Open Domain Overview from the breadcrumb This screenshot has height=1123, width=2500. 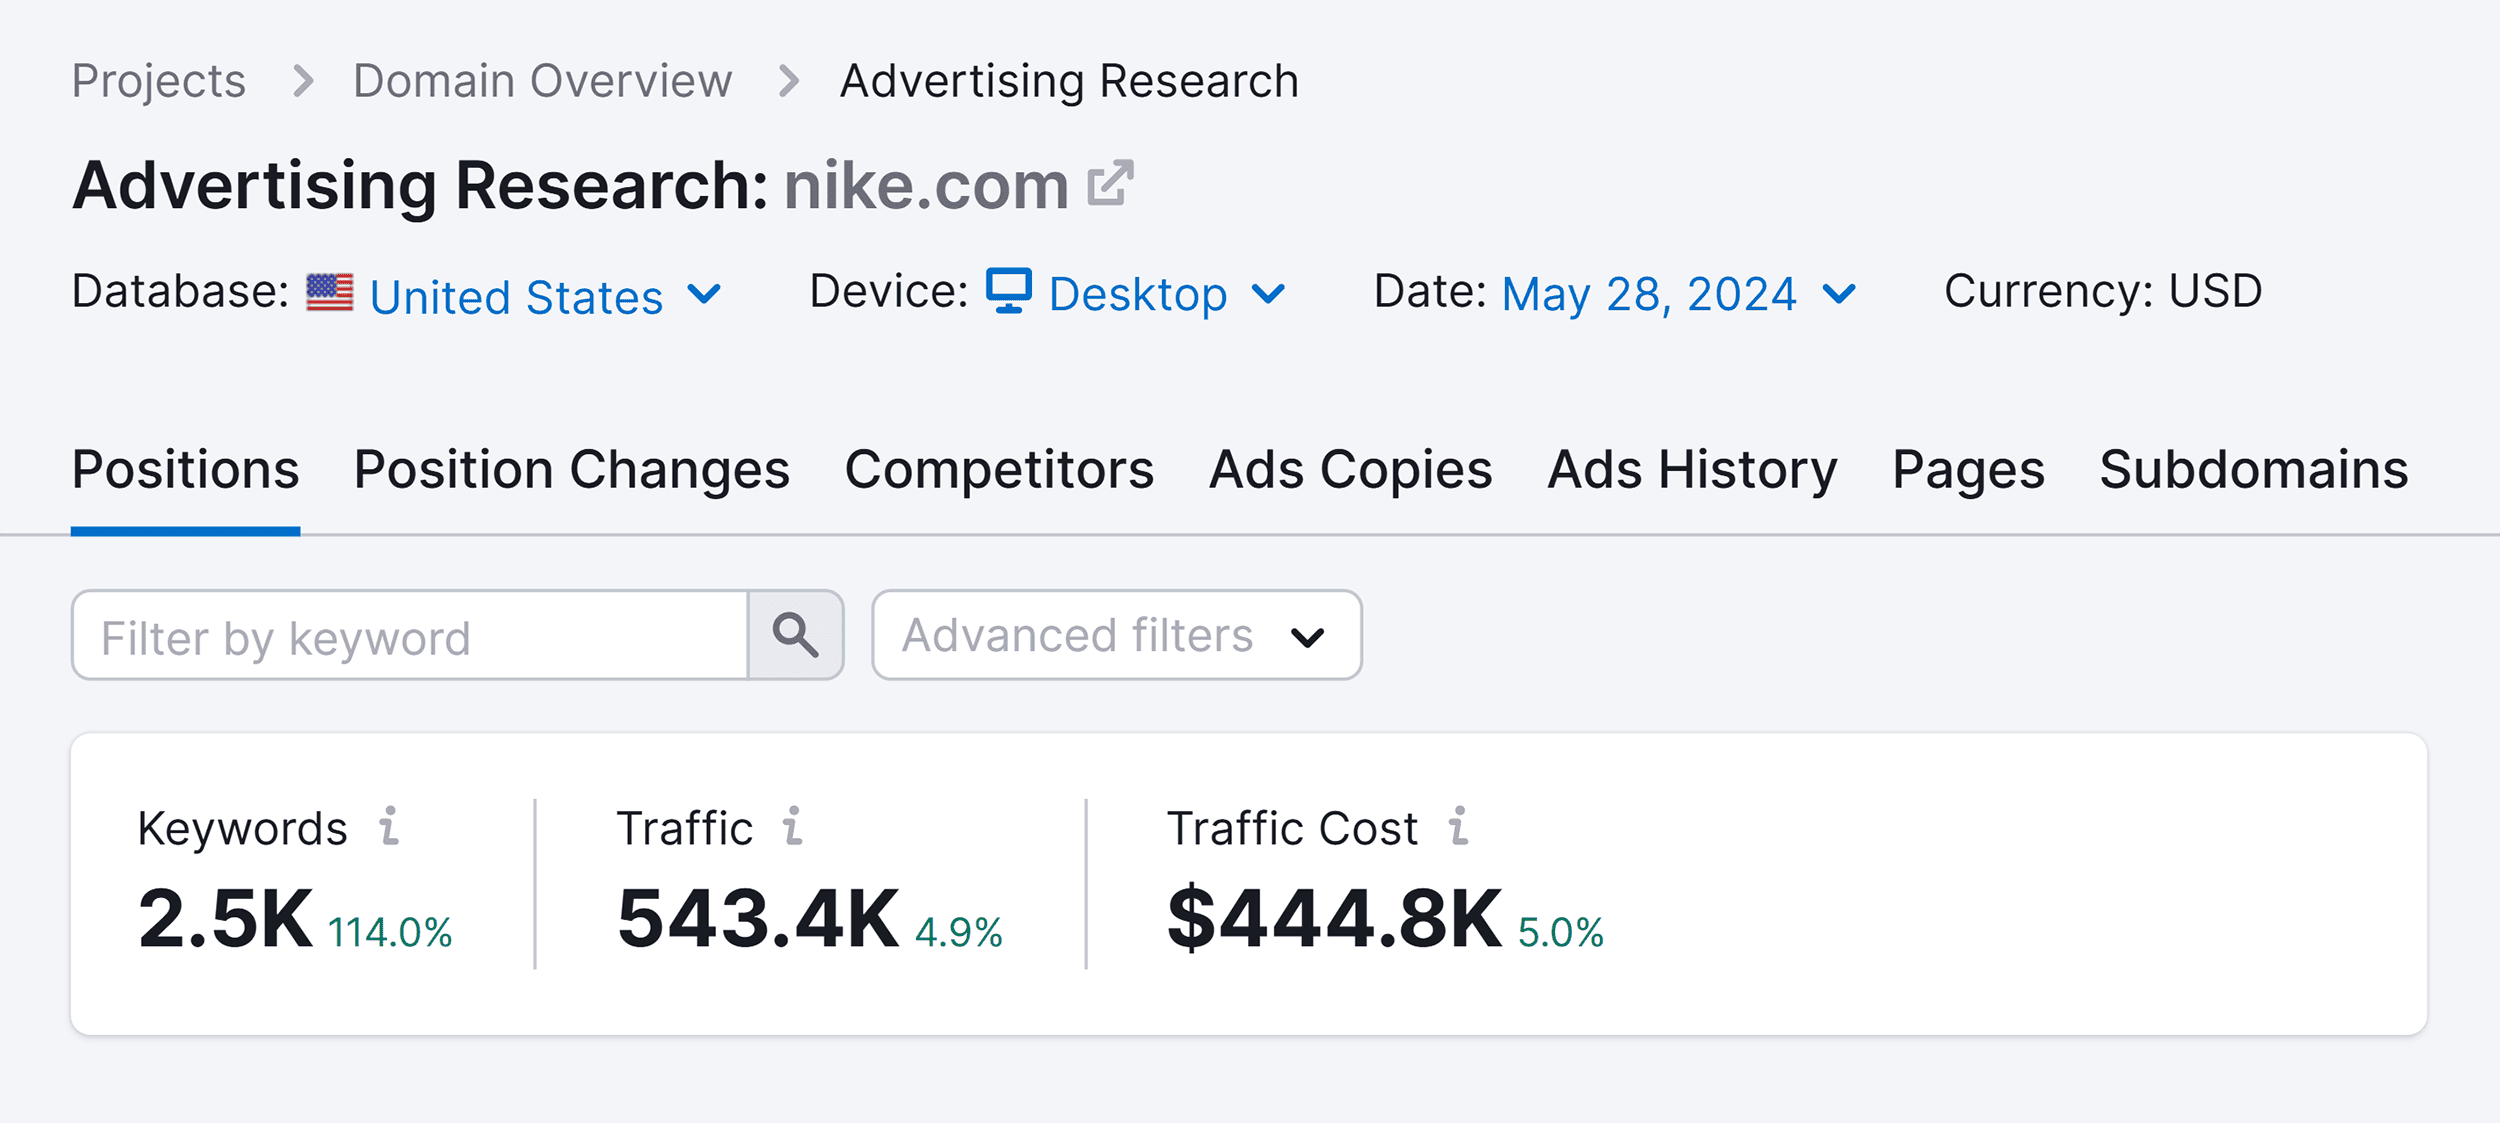(x=543, y=80)
